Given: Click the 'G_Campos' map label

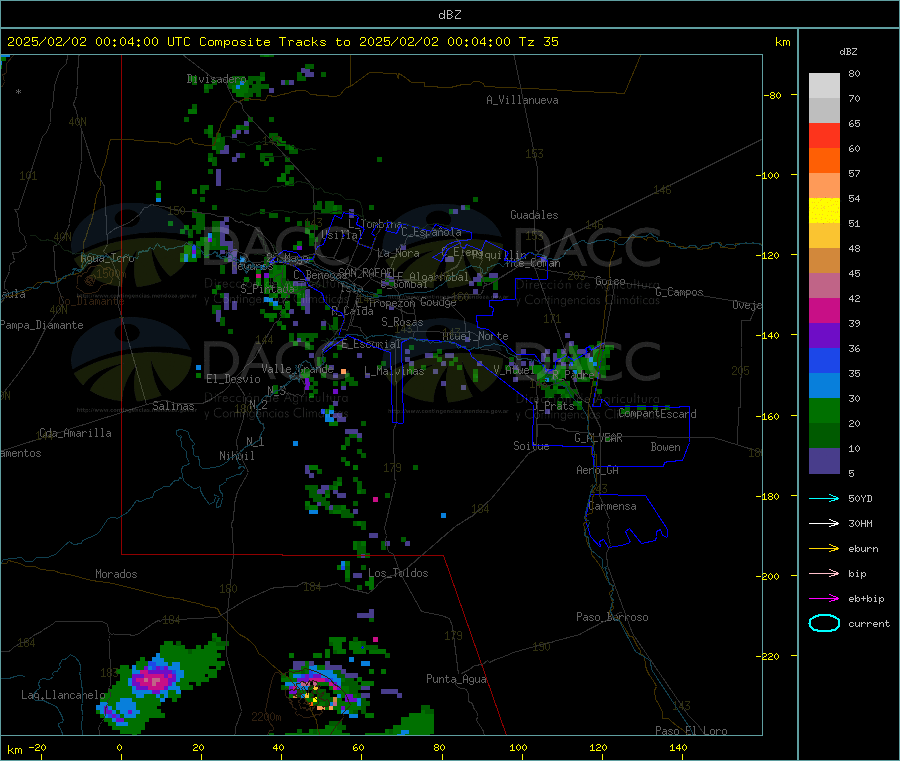Looking at the screenshot, I should [679, 292].
